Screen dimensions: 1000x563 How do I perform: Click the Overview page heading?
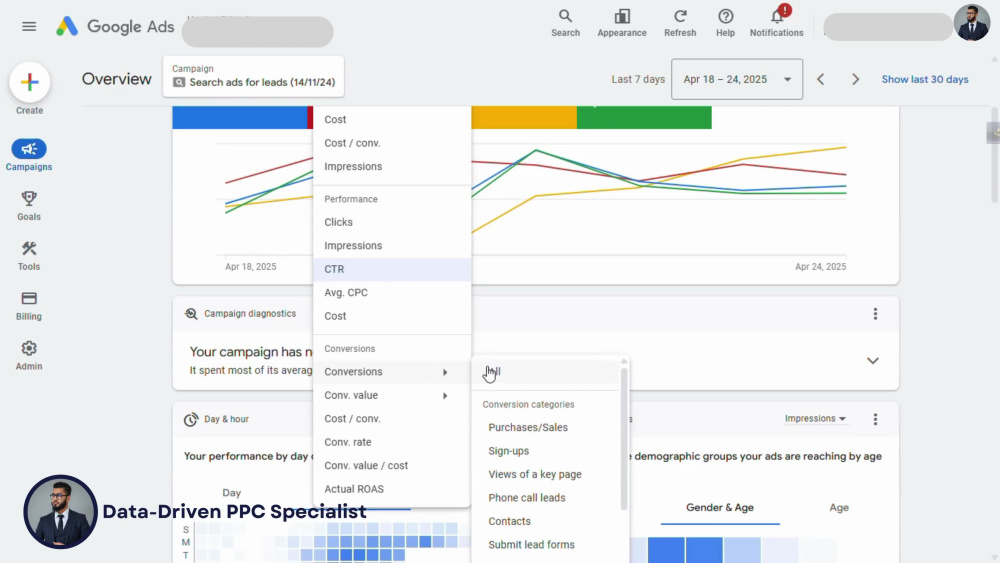pyautogui.click(x=117, y=79)
